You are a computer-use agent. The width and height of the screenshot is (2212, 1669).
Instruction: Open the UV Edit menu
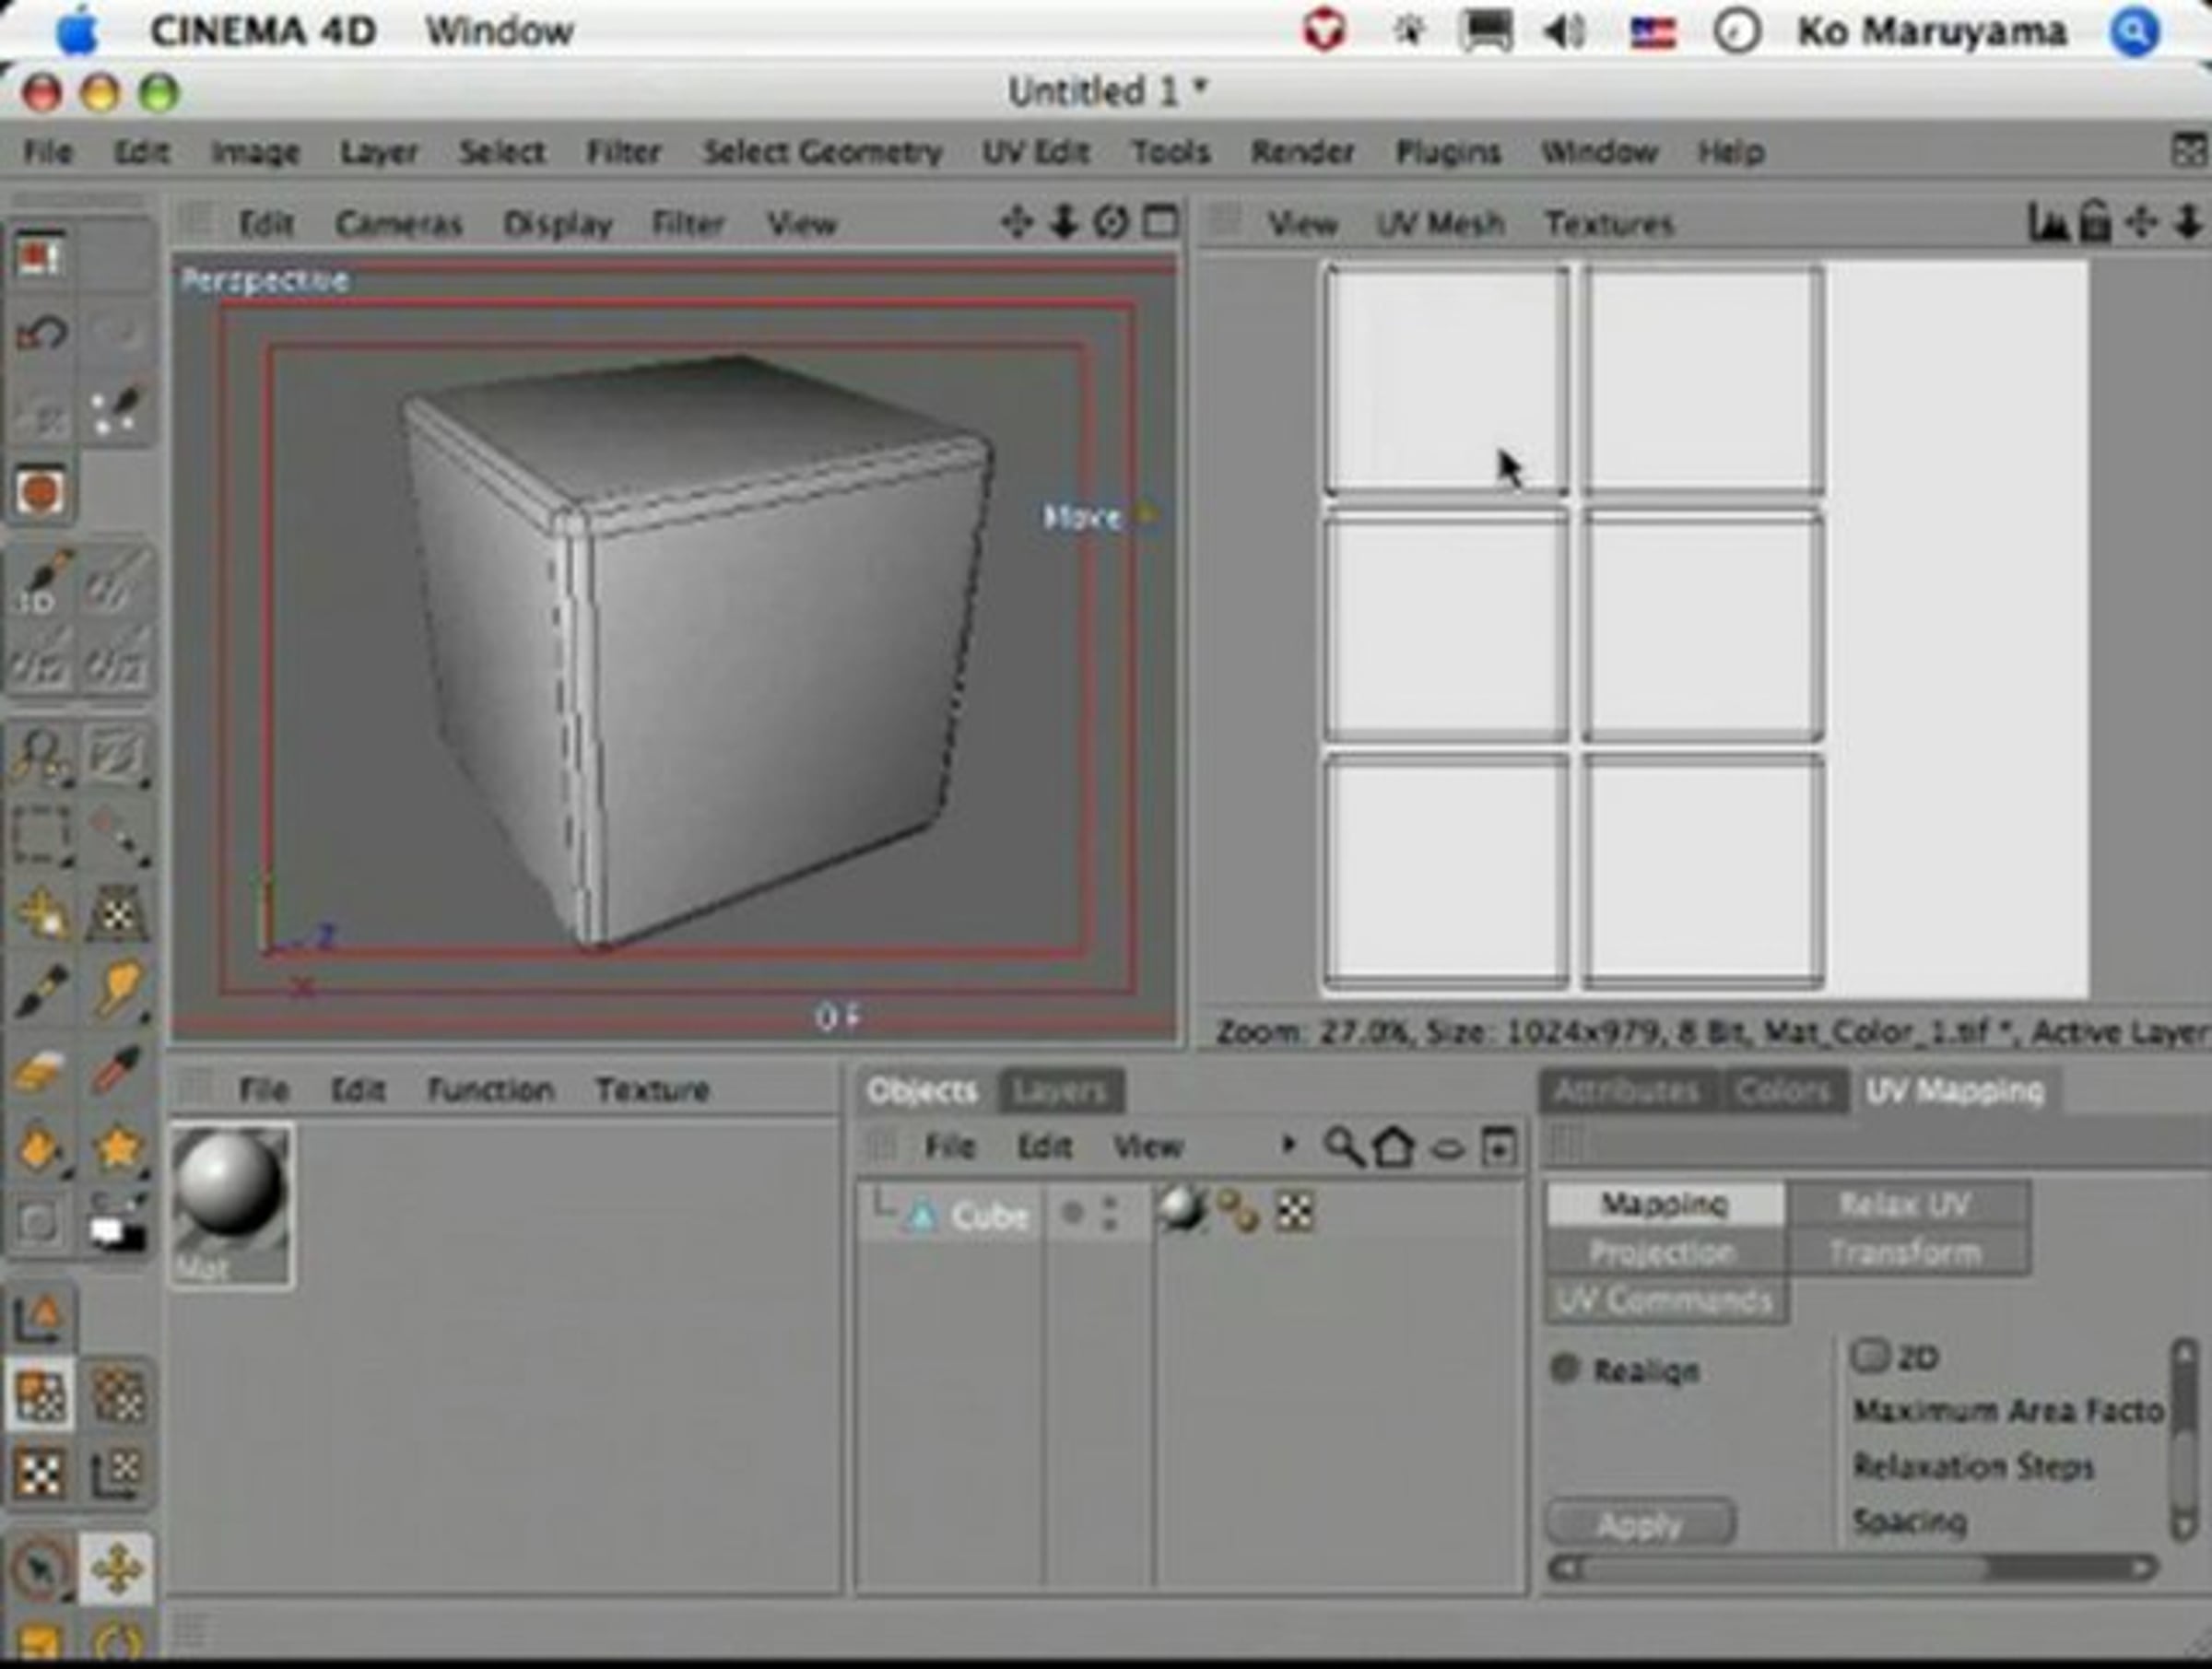[x=1035, y=152]
